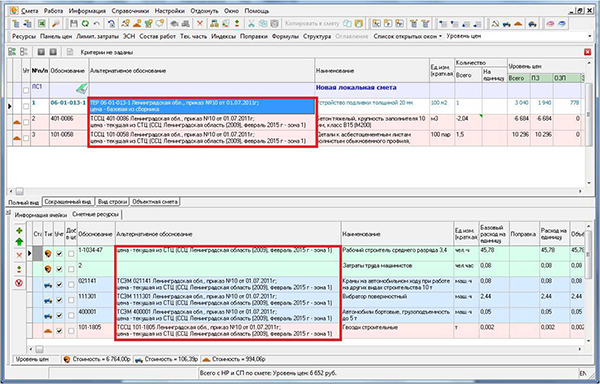Check the Доб checkbox for resource 400001
Screen dimensions: 600x384
click(71, 316)
